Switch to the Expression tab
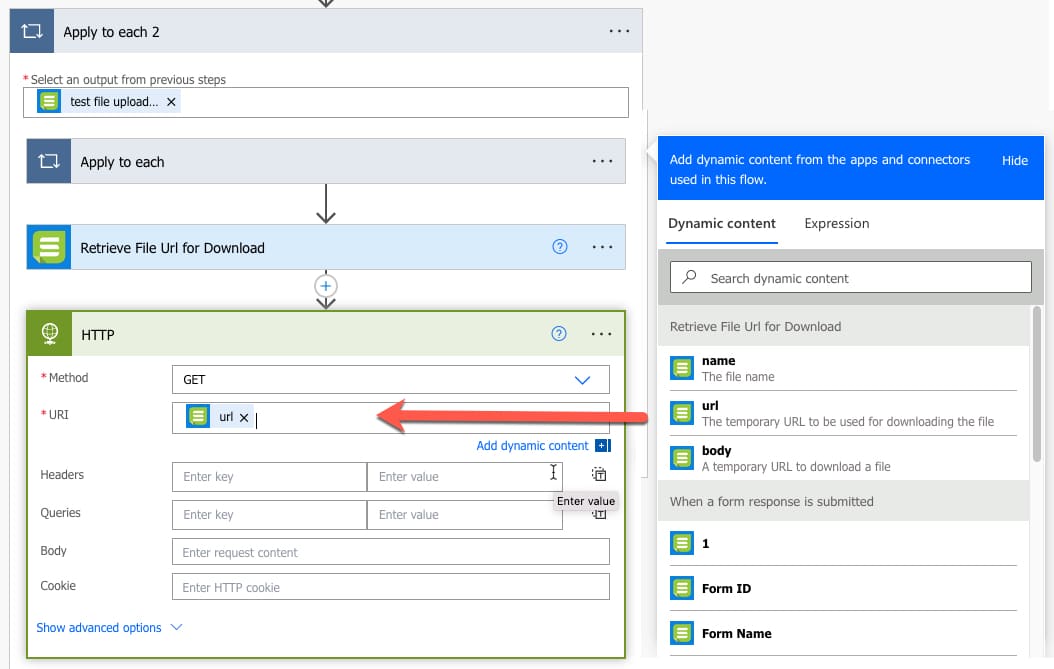Screen dimensions: 1054x669 (836, 224)
